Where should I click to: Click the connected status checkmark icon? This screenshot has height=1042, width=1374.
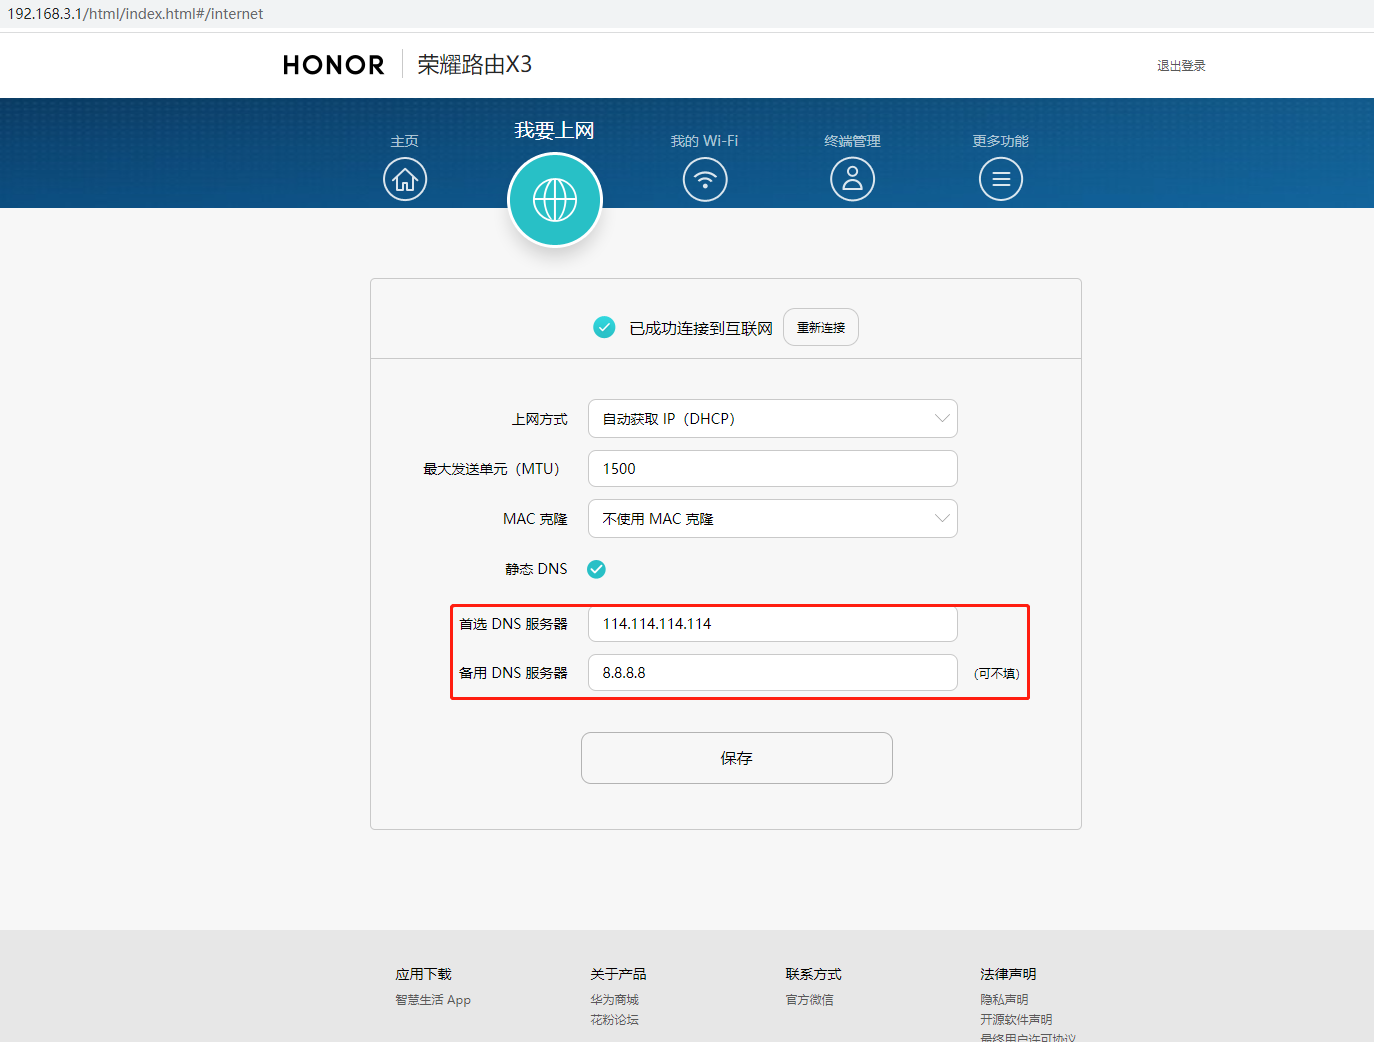pos(604,327)
